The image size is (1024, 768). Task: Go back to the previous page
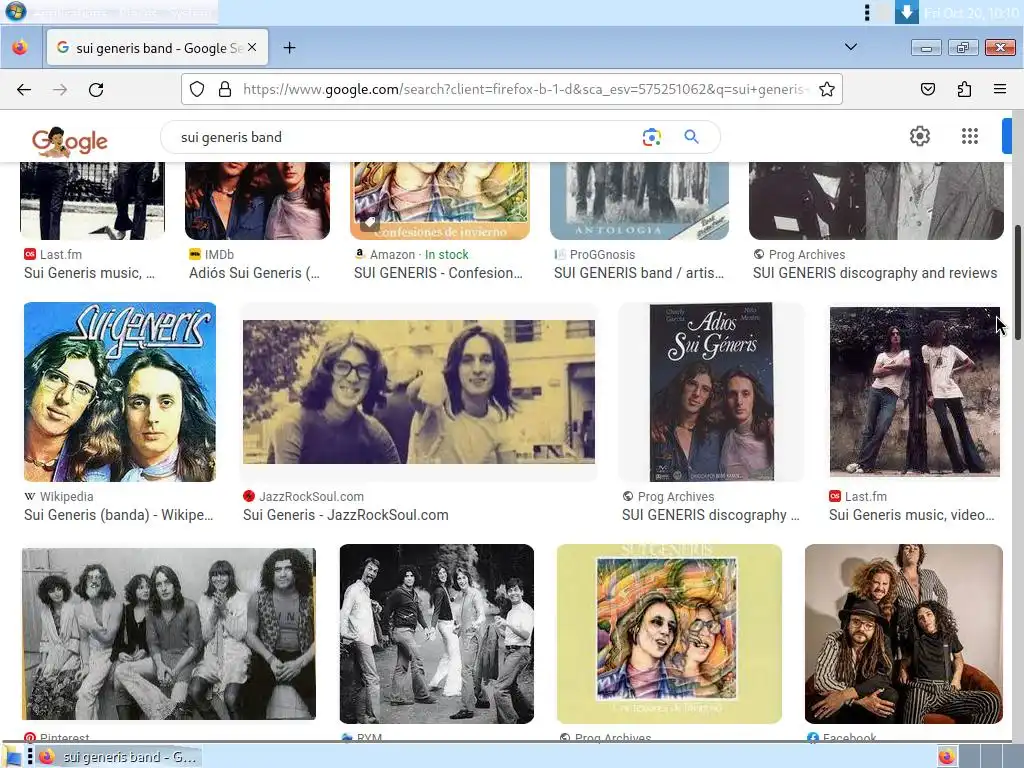pyautogui.click(x=24, y=89)
